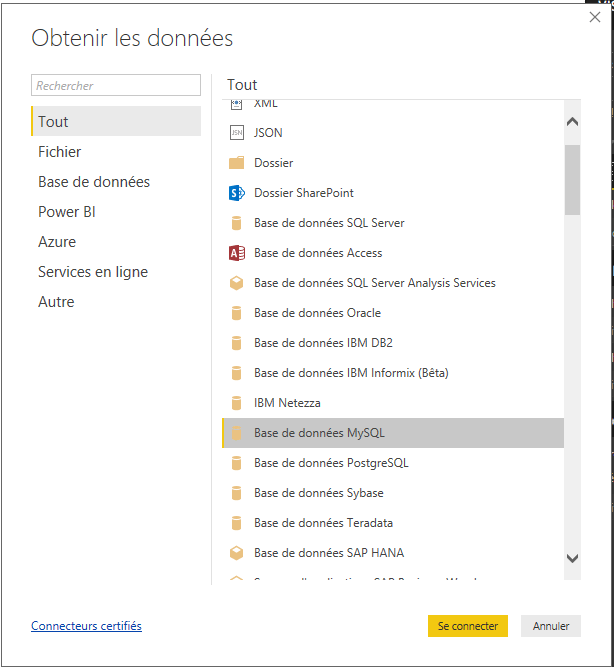Click the IBM DB2 database icon
The width and height of the screenshot is (614, 667).
click(237, 343)
